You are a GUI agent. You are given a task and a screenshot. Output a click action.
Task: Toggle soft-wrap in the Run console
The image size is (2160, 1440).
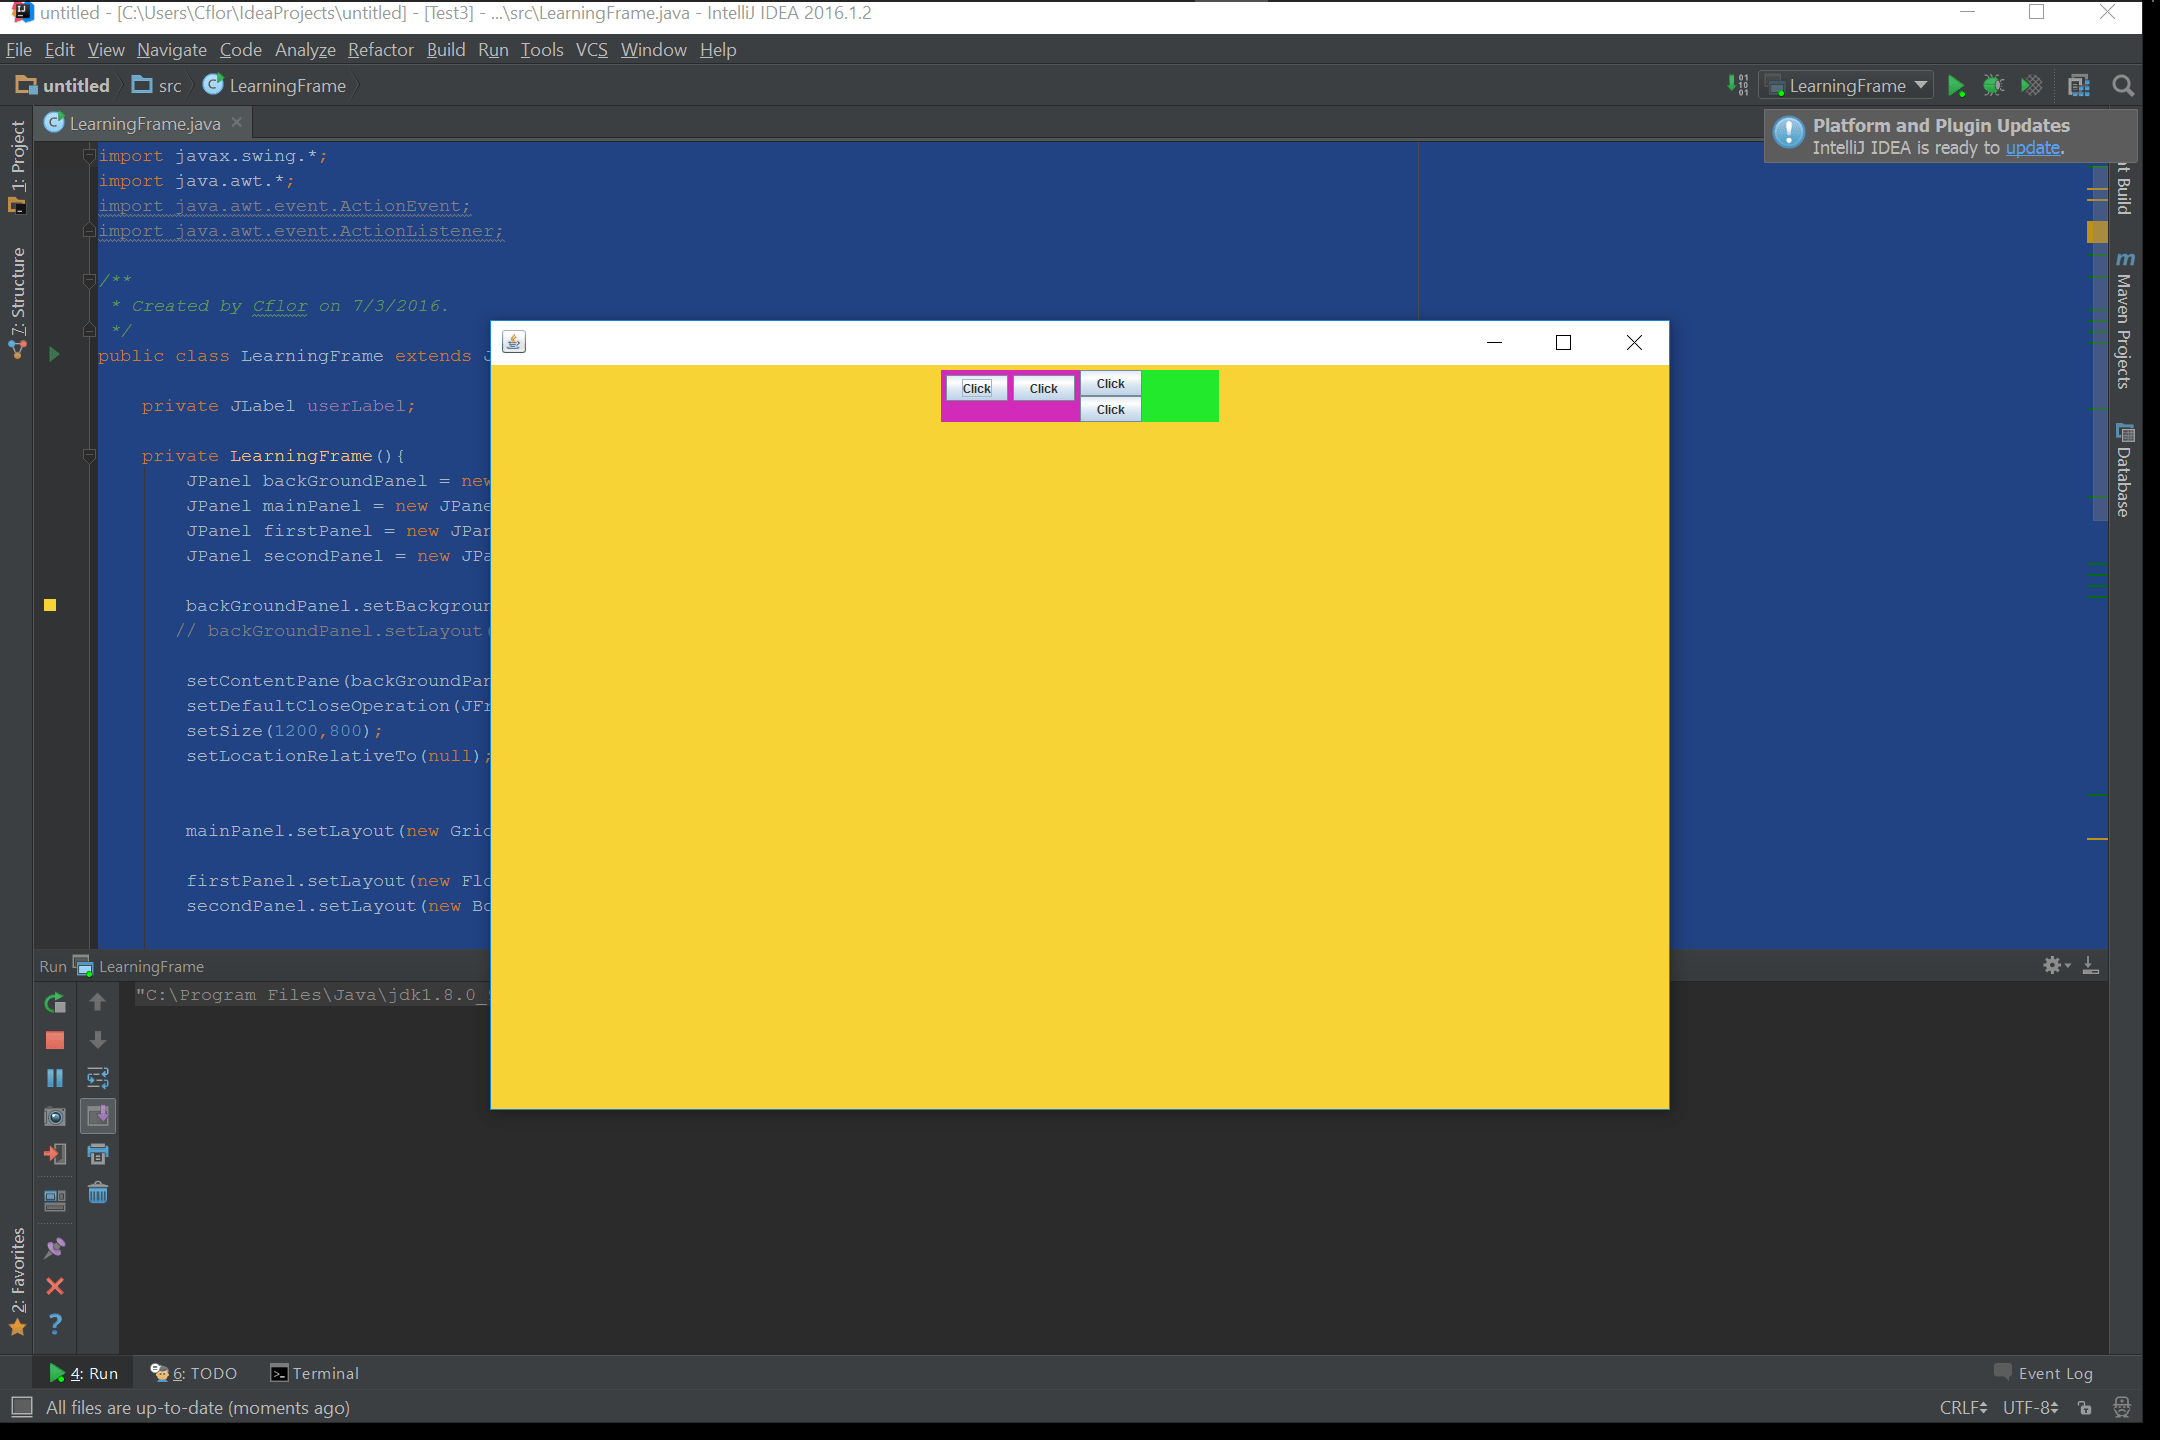click(97, 1077)
